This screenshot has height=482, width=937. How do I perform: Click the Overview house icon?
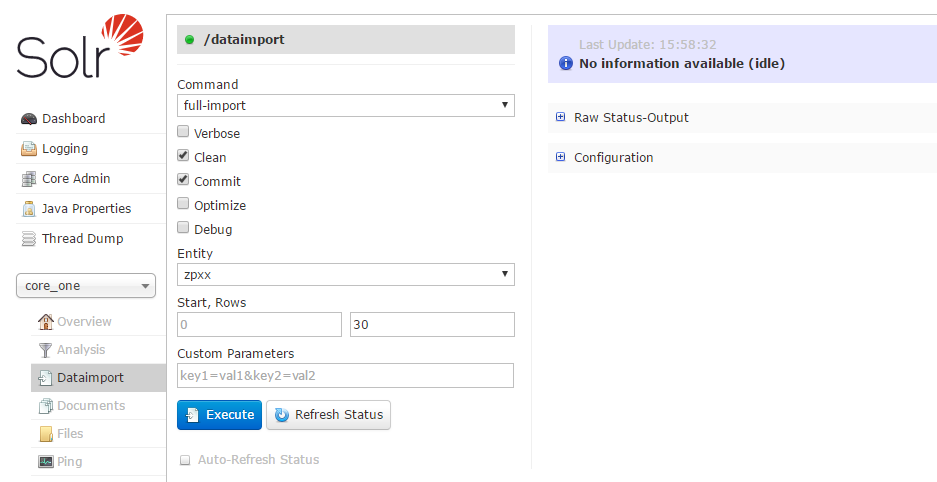point(45,322)
